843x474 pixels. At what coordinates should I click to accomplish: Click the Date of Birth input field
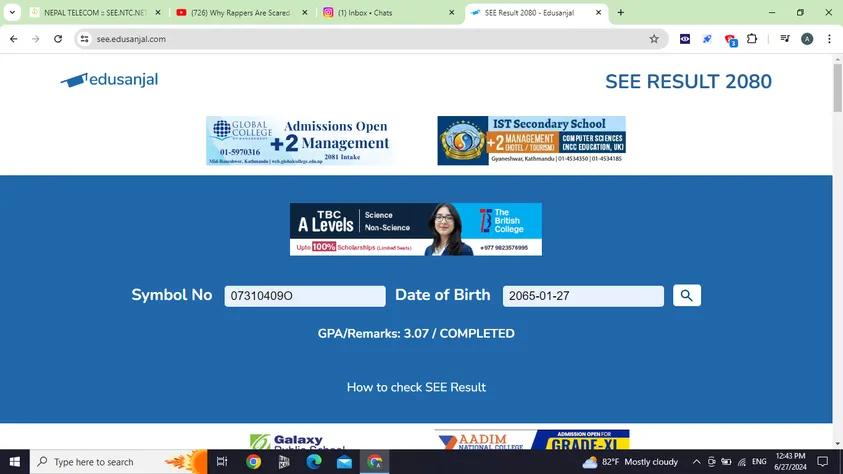coord(583,296)
